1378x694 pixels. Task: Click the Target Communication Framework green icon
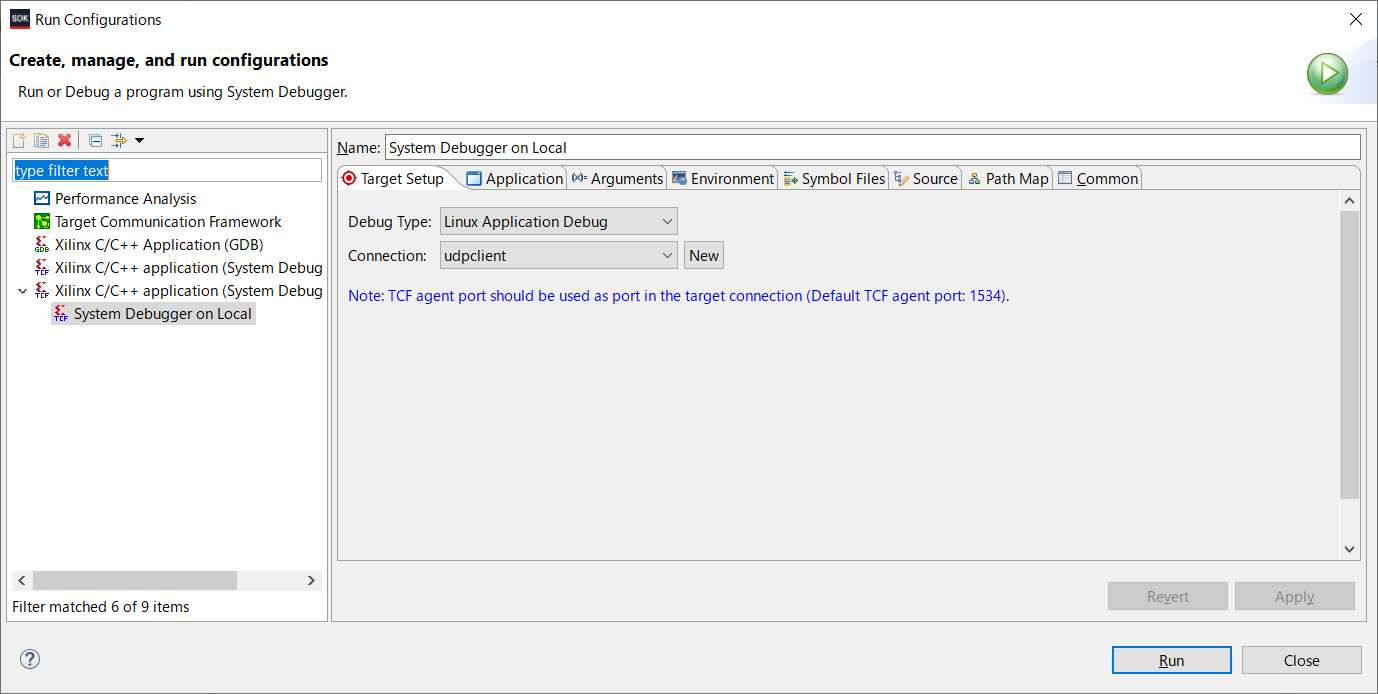[x=42, y=222]
